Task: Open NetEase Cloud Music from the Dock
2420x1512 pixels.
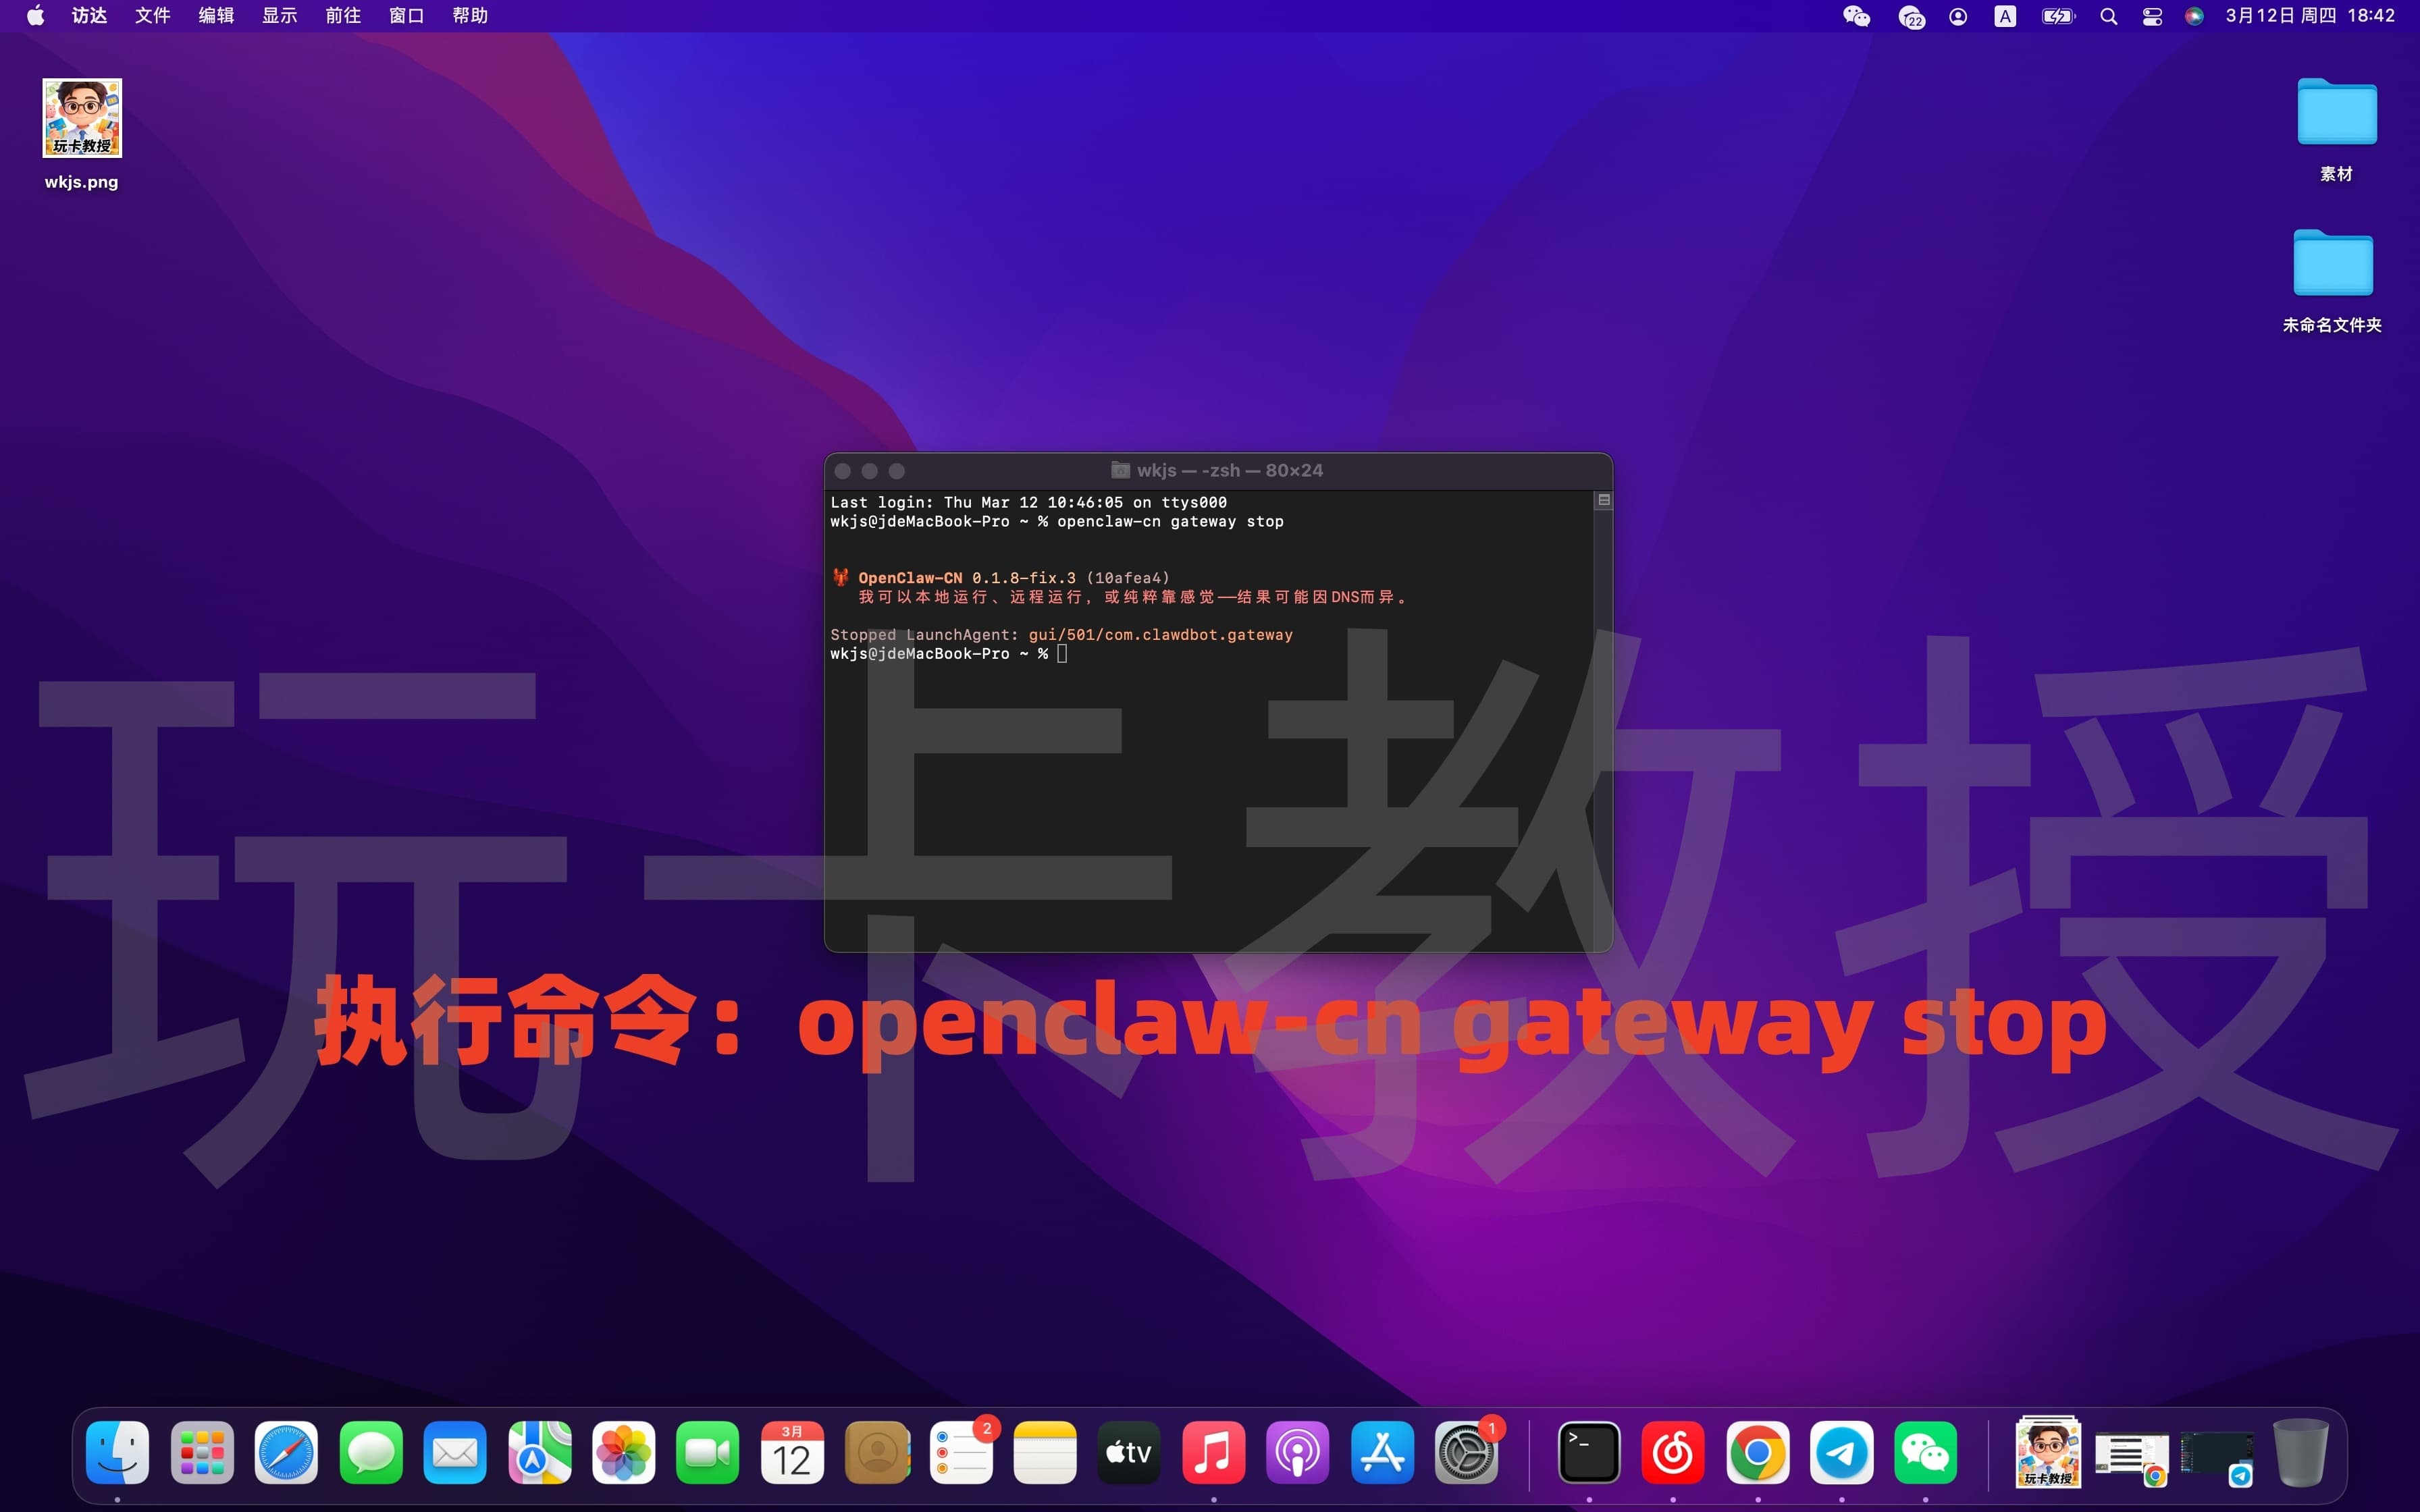Action: point(1674,1452)
